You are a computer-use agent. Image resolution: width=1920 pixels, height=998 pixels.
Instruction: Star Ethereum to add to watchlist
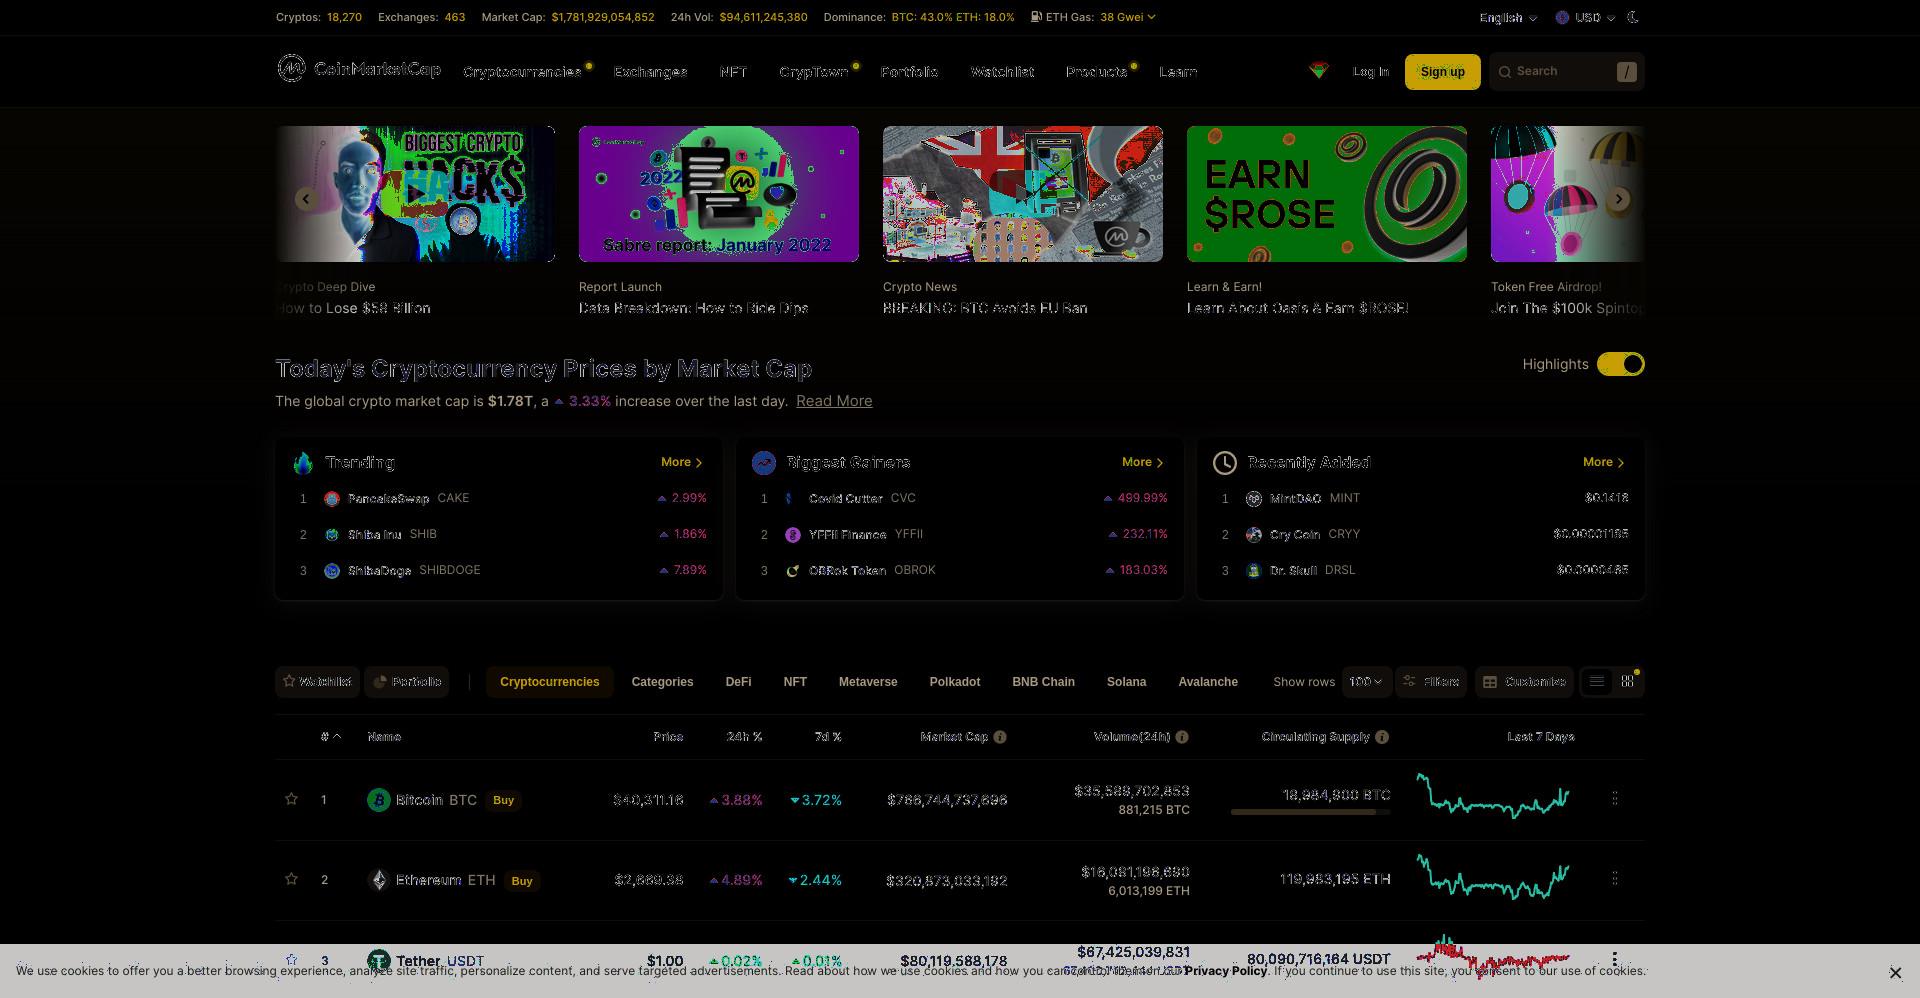tap(291, 879)
